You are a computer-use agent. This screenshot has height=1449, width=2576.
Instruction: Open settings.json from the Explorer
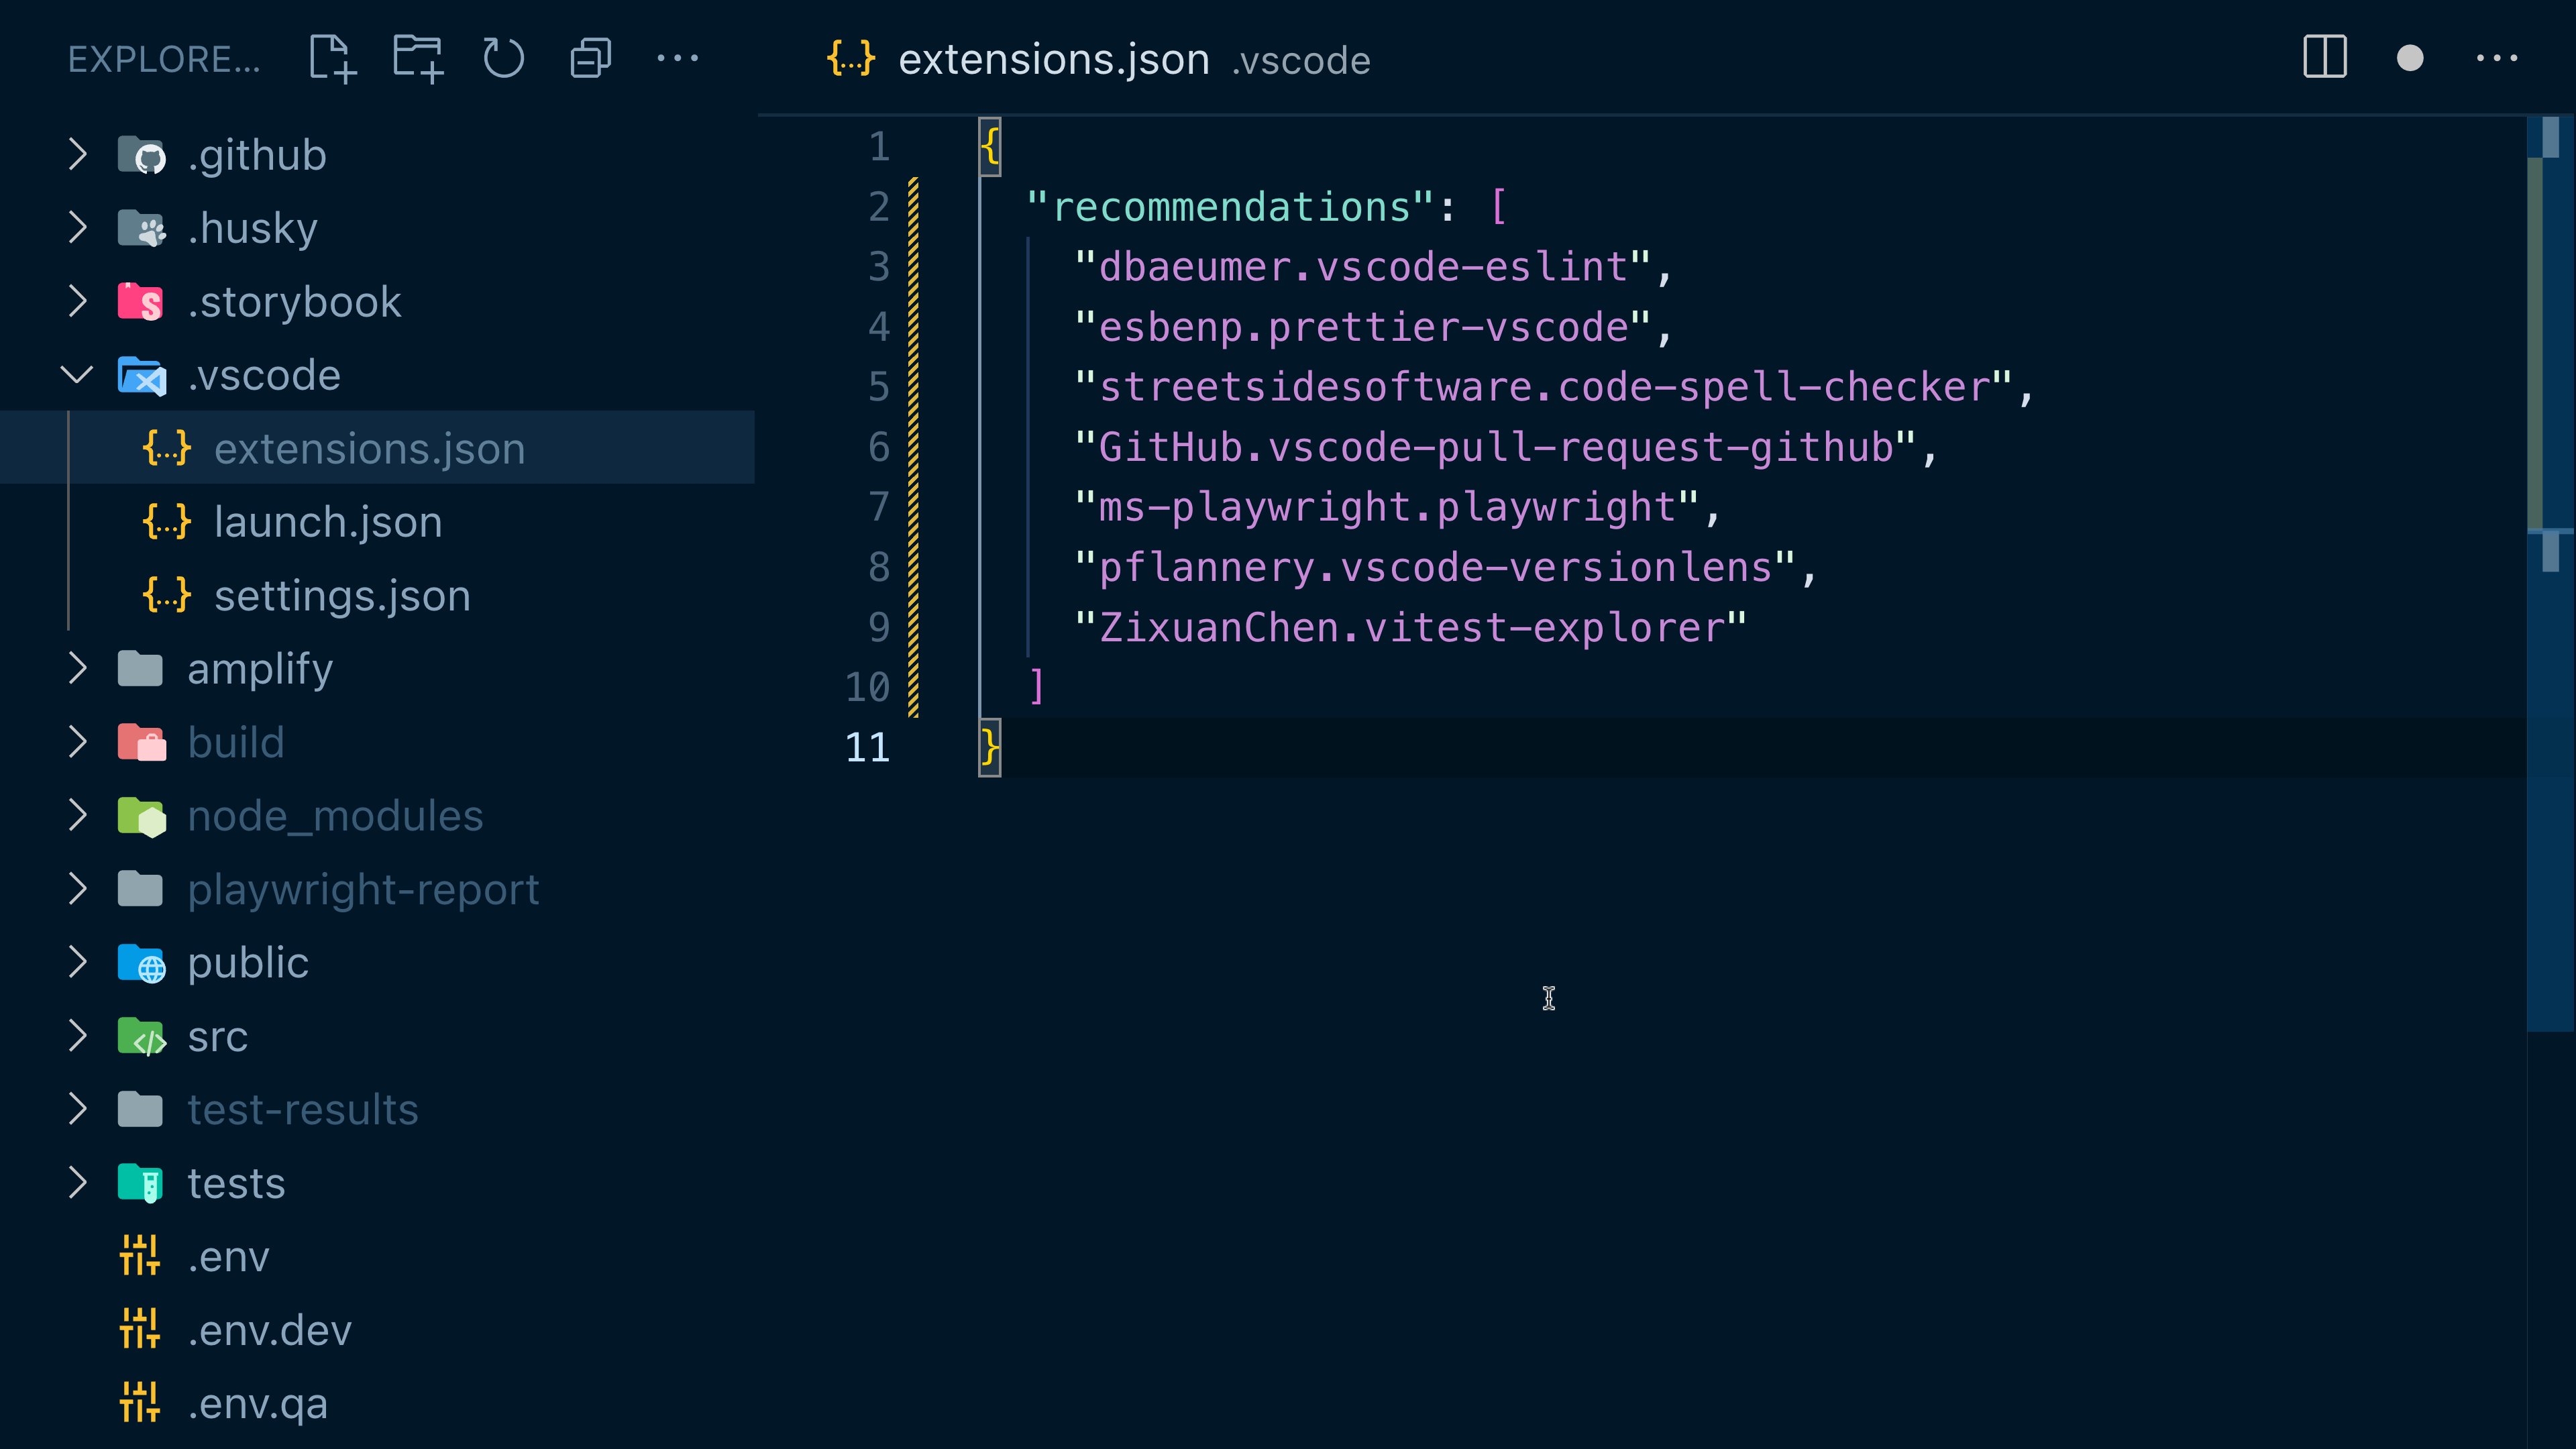pos(342,595)
